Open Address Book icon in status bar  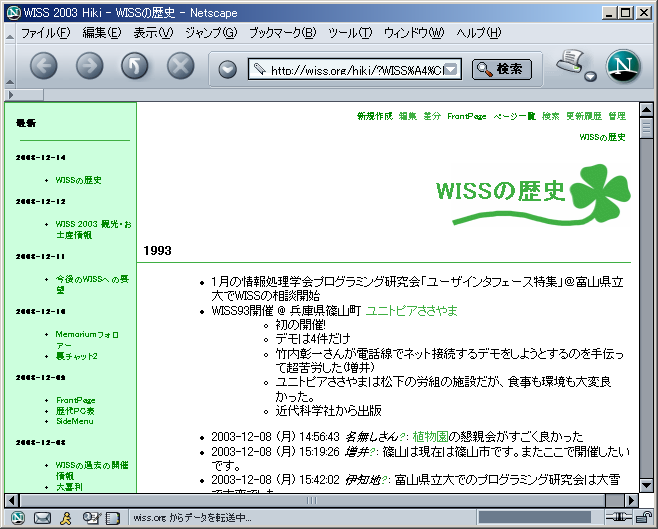pyautogui.click(x=112, y=518)
